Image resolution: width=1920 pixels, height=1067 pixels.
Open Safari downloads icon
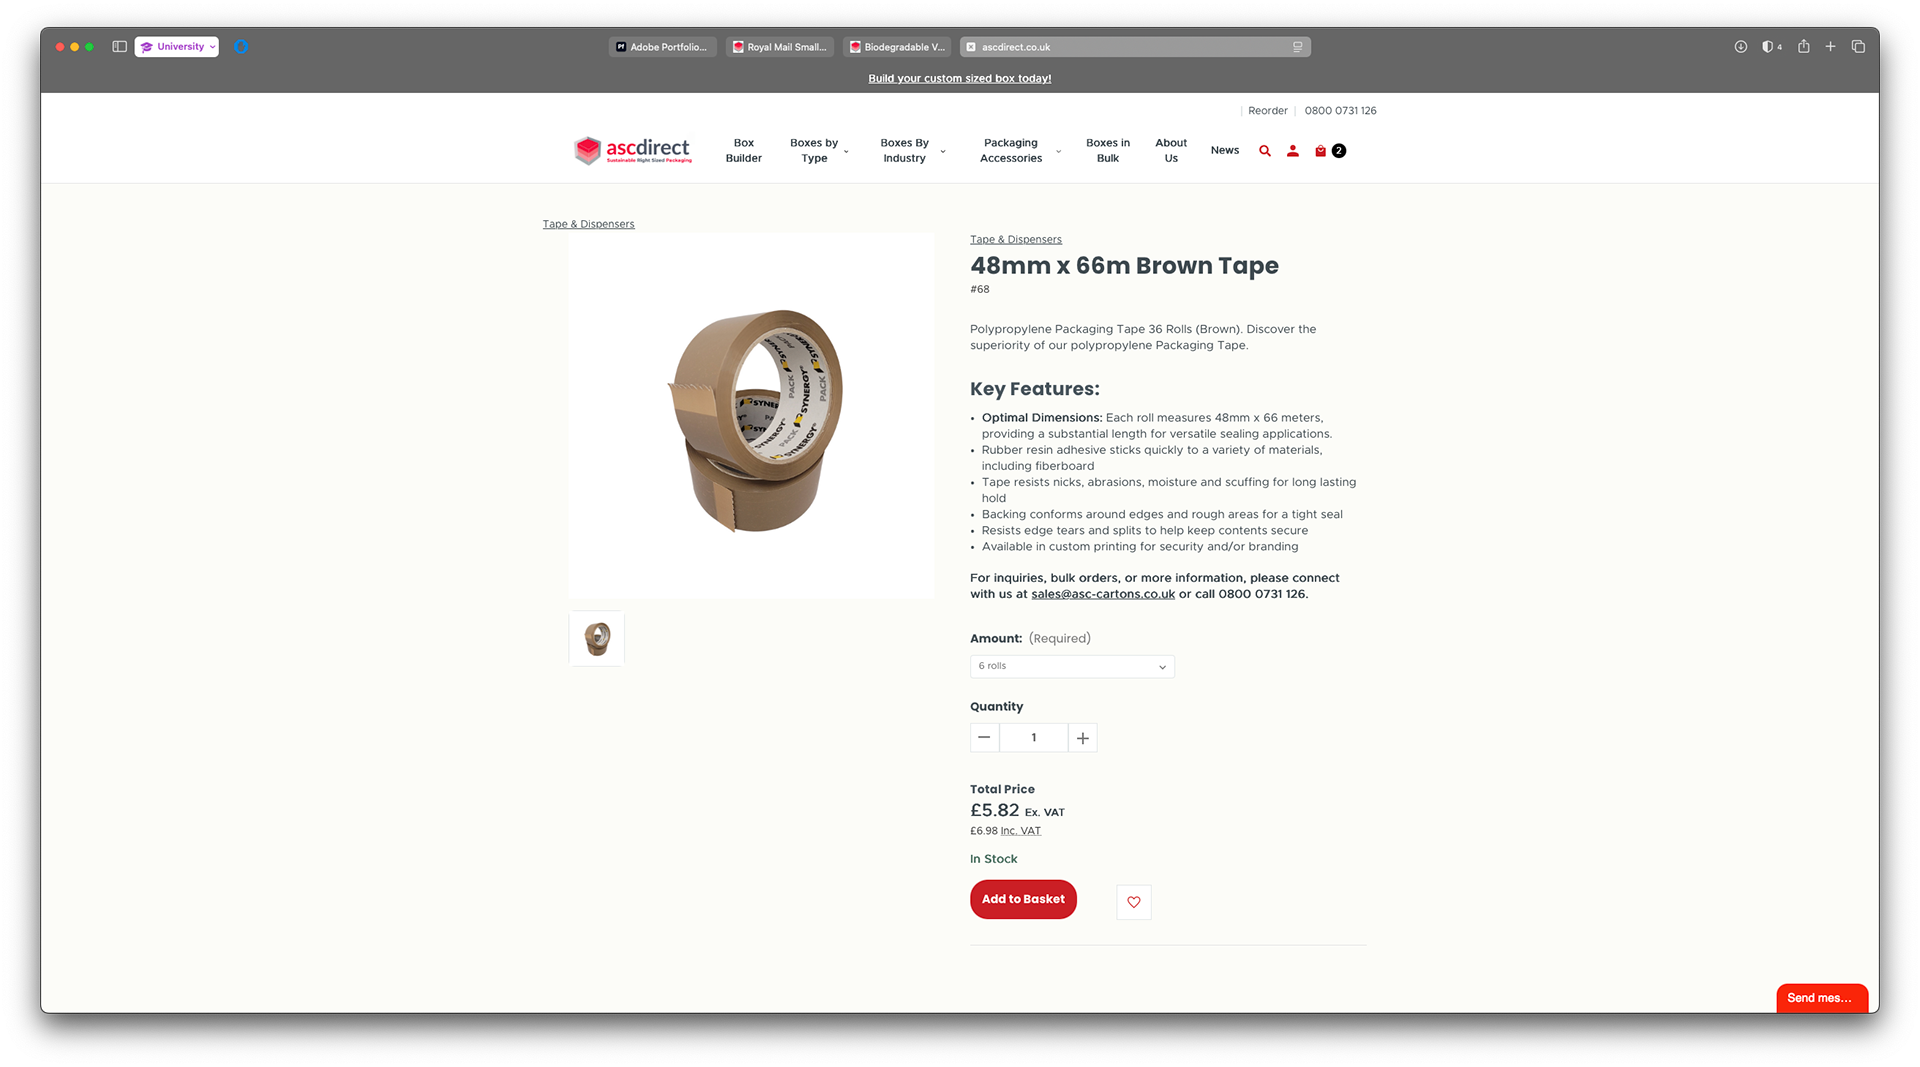click(x=1741, y=47)
